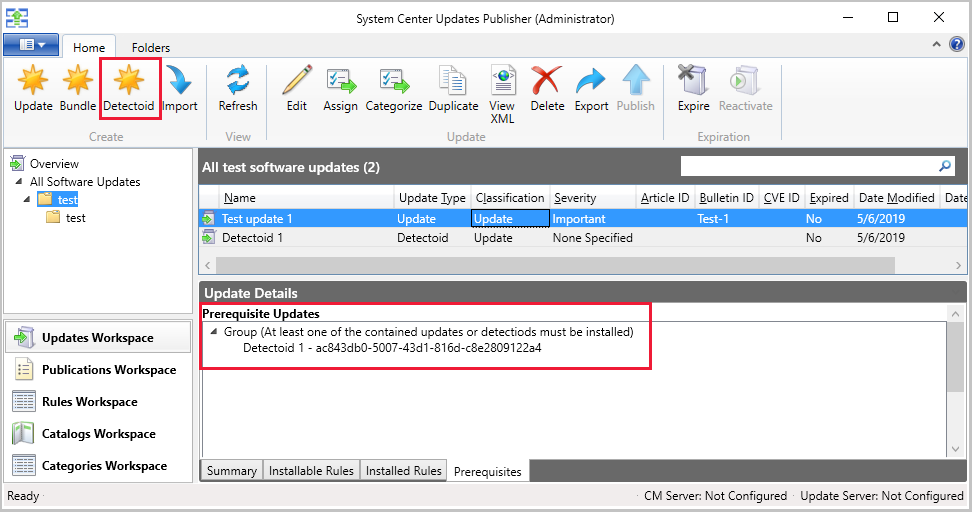Screen dimensions: 972x512
Task: Select Overview in the tree
Action: pos(54,164)
